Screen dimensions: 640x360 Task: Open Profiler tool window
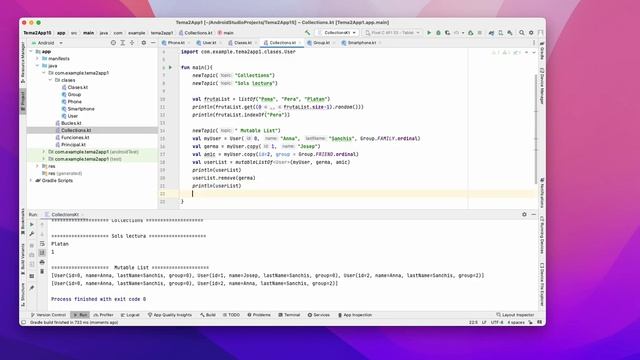[104, 315]
